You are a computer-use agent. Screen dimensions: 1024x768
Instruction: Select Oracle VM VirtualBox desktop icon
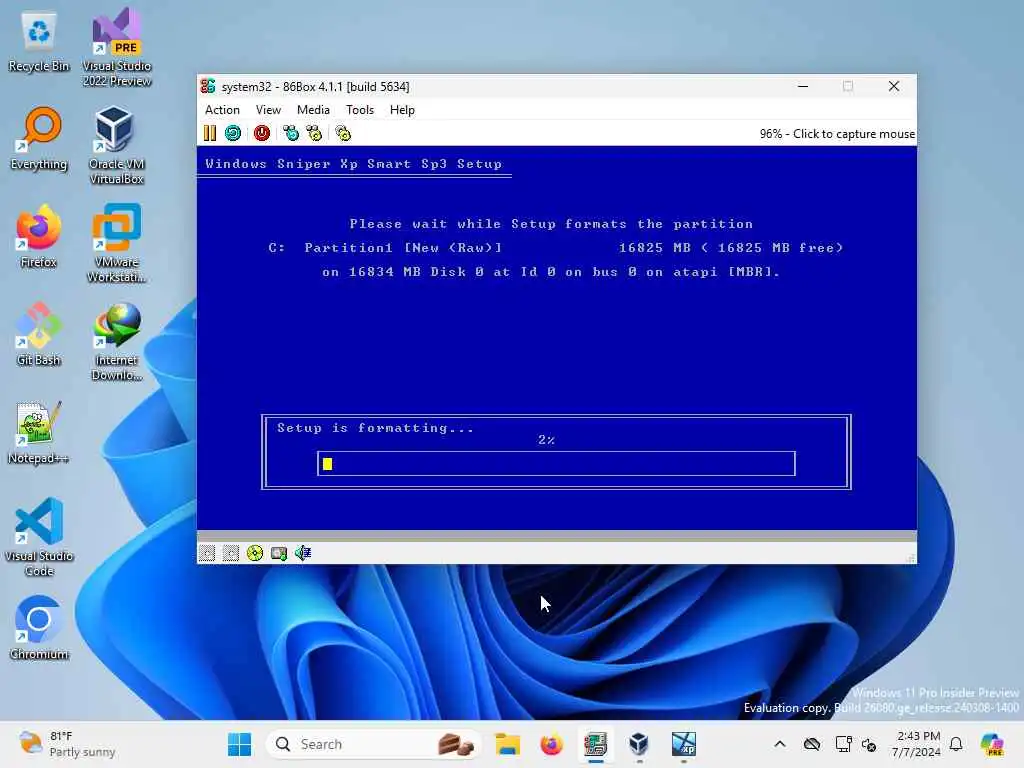coord(117,146)
